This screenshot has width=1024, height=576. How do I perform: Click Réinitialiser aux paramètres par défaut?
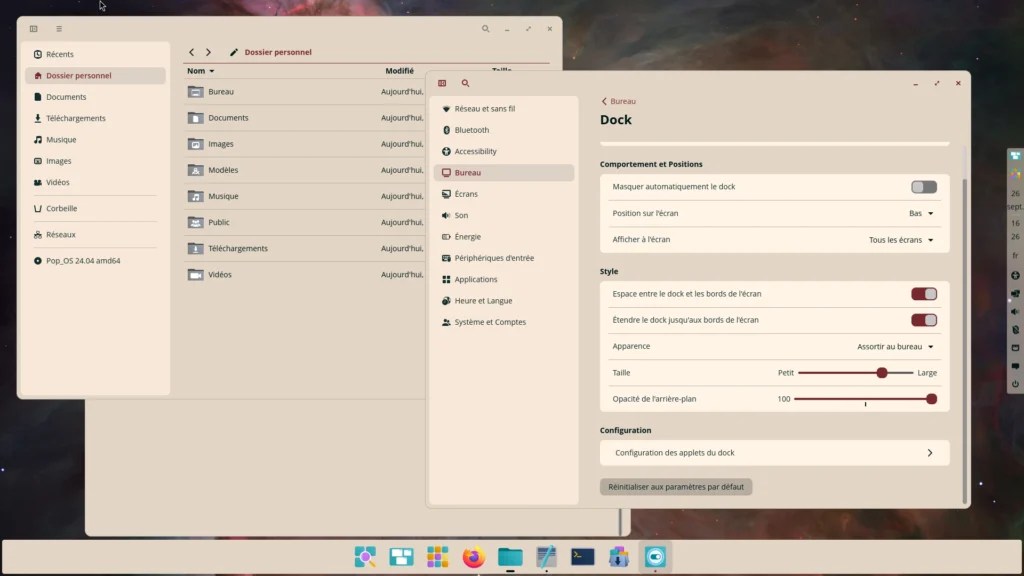click(x=676, y=487)
